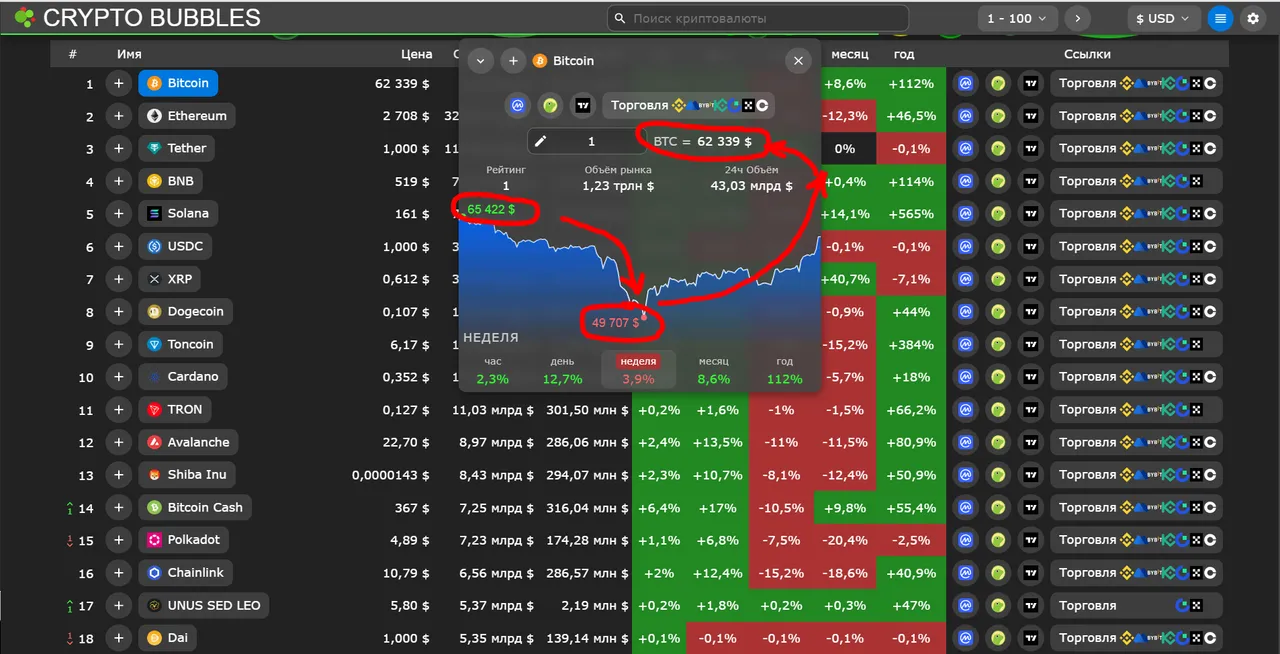1280x654 pixels.
Task: Open CoinMarketCap icon in Dogecoin row
Action: point(965,312)
